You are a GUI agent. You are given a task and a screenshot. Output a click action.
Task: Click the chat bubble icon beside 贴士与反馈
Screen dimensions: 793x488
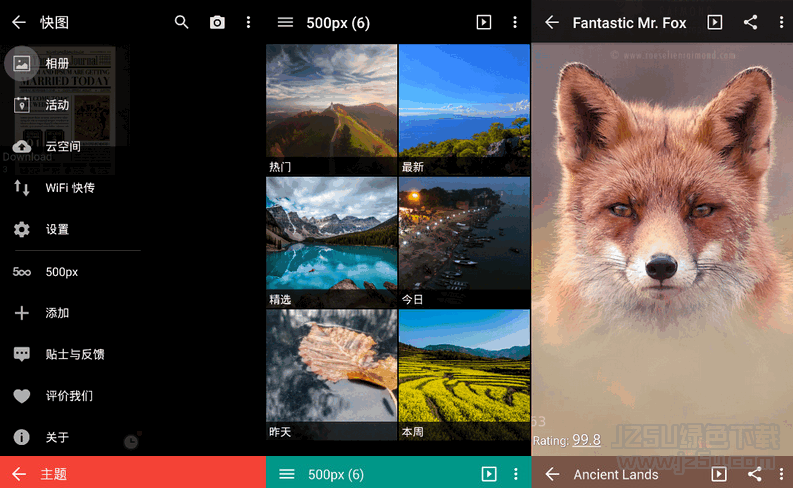tap(22, 354)
